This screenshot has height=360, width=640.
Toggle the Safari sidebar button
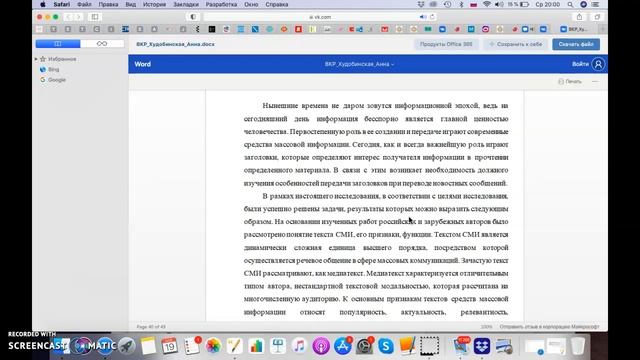point(95,17)
